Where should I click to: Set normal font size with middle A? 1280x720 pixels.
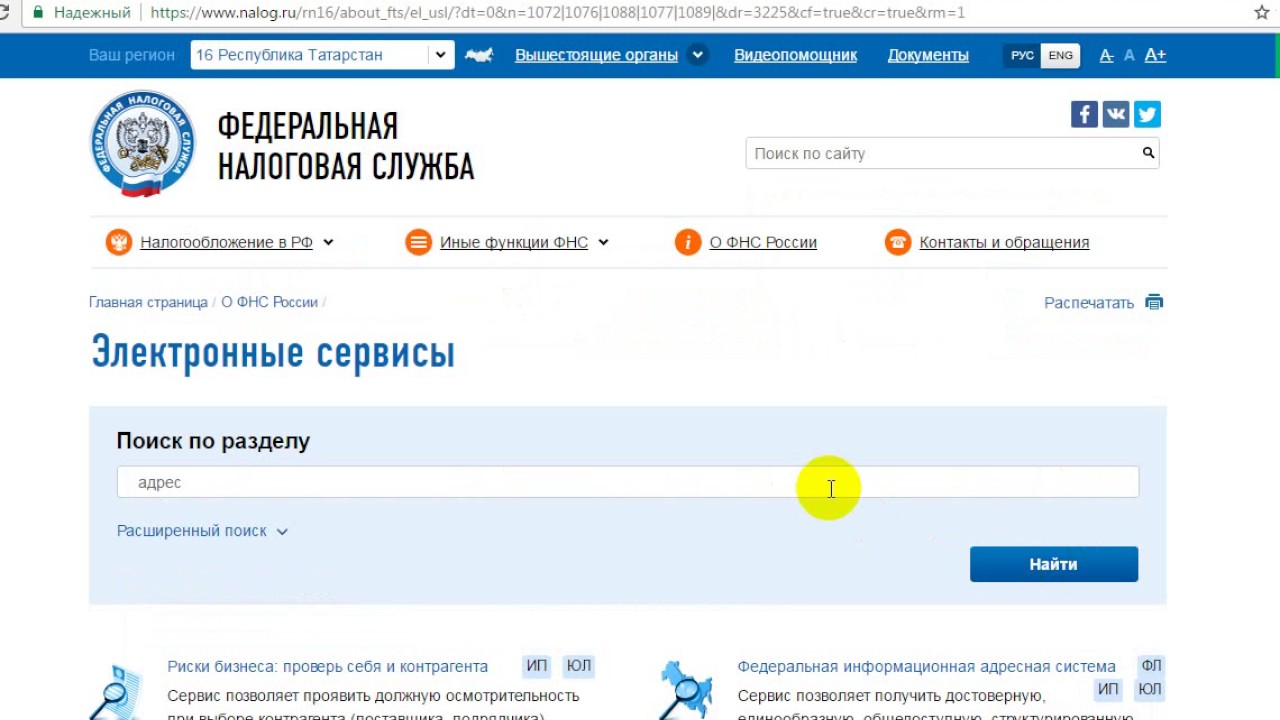pos(1129,55)
